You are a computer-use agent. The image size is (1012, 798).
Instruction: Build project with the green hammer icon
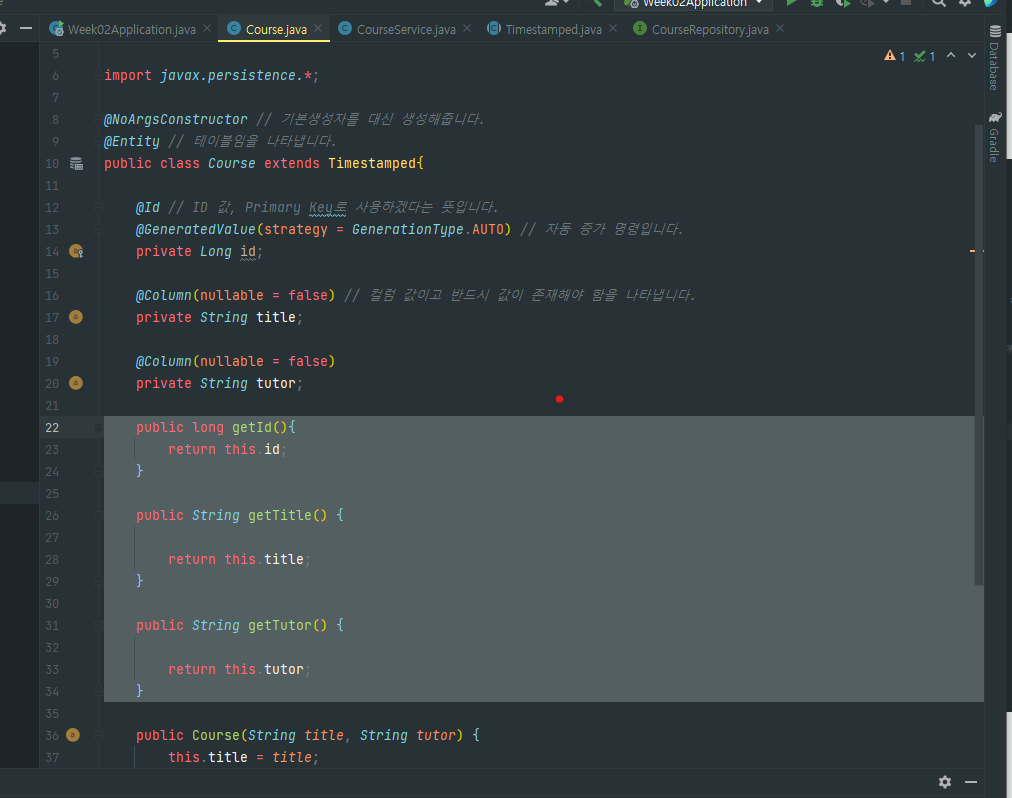pos(597,3)
